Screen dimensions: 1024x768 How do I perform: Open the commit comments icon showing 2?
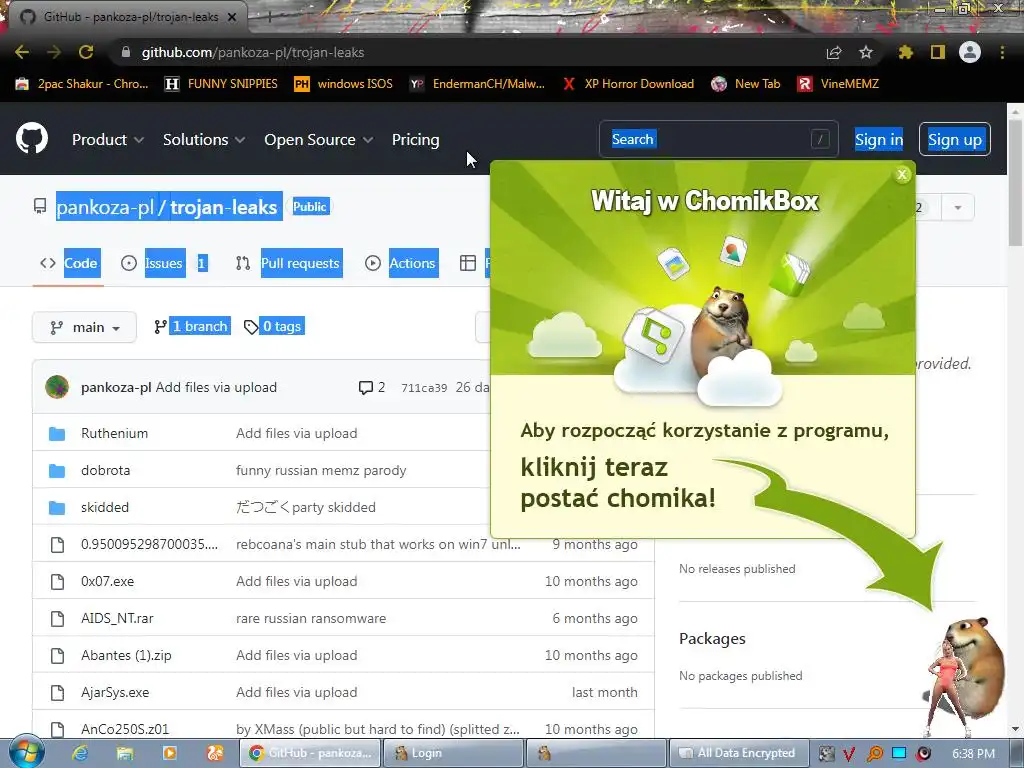[x=372, y=387]
